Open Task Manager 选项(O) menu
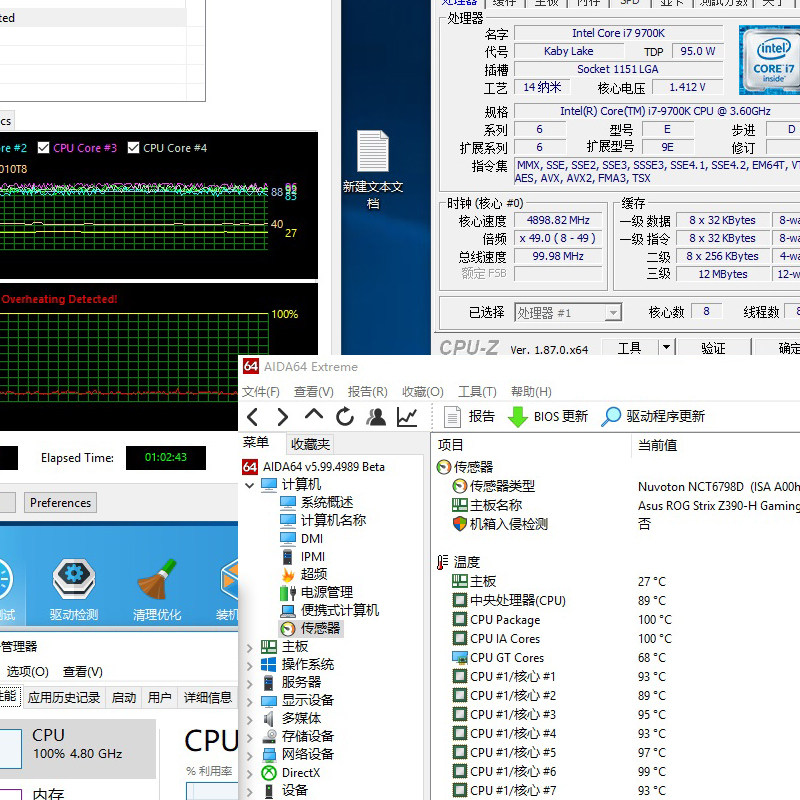800x800 pixels. click(x=28, y=671)
